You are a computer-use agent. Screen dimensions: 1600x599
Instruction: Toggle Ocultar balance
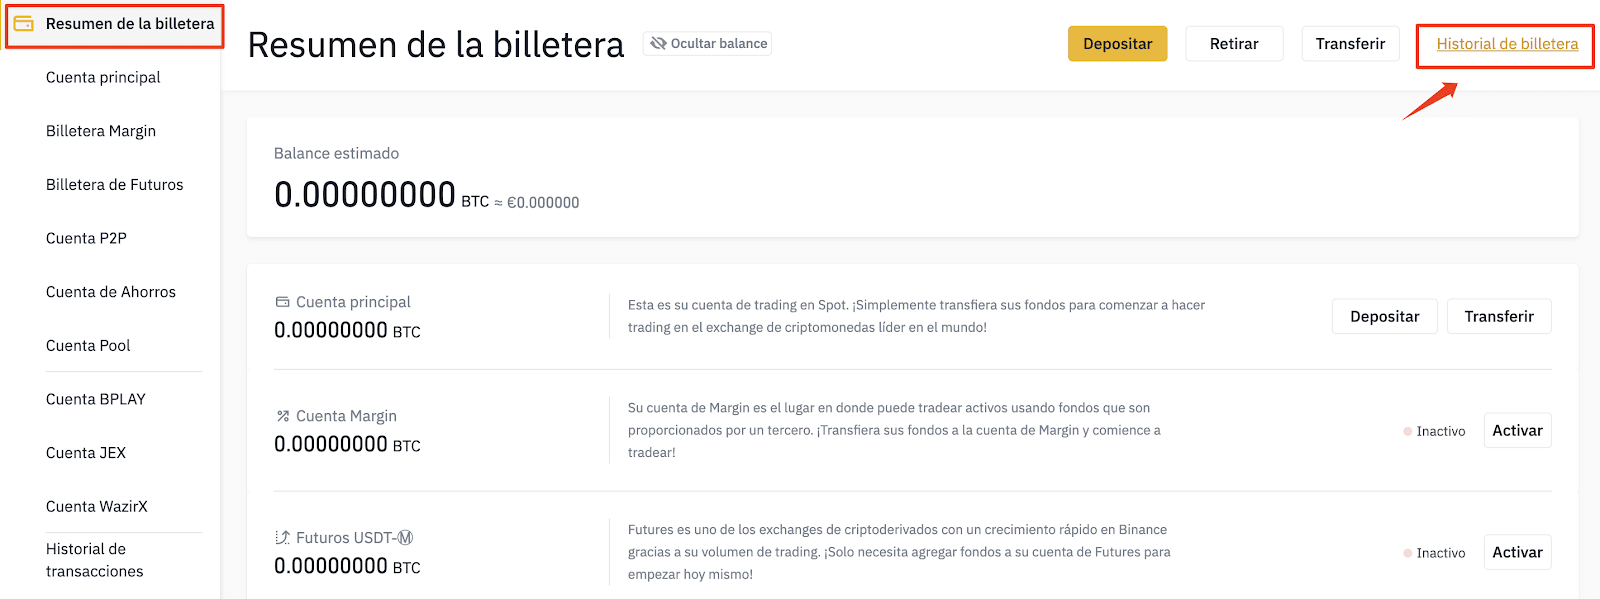[x=708, y=43]
